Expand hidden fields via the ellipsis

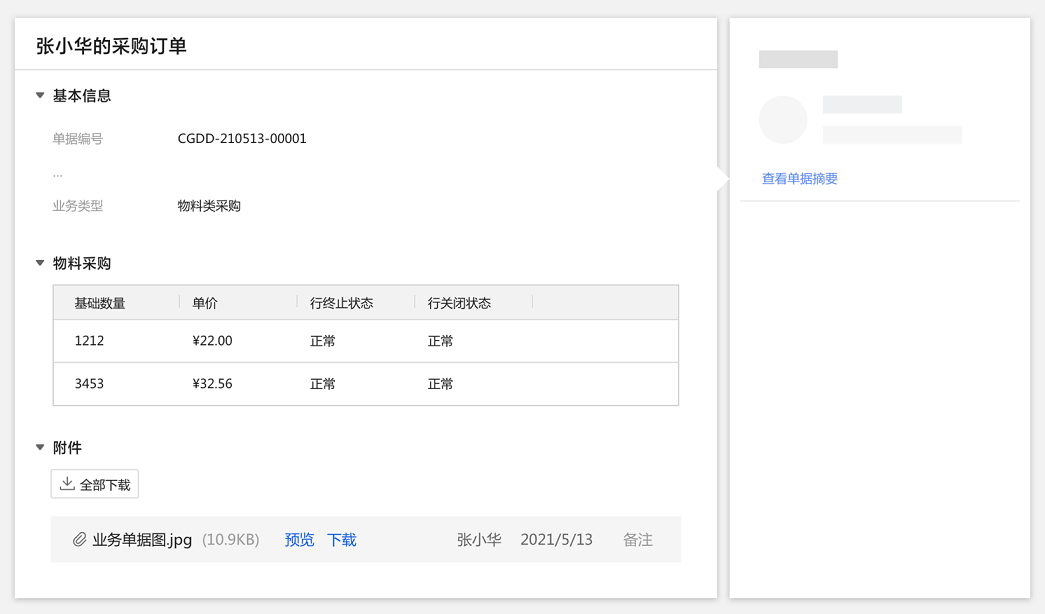57,174
